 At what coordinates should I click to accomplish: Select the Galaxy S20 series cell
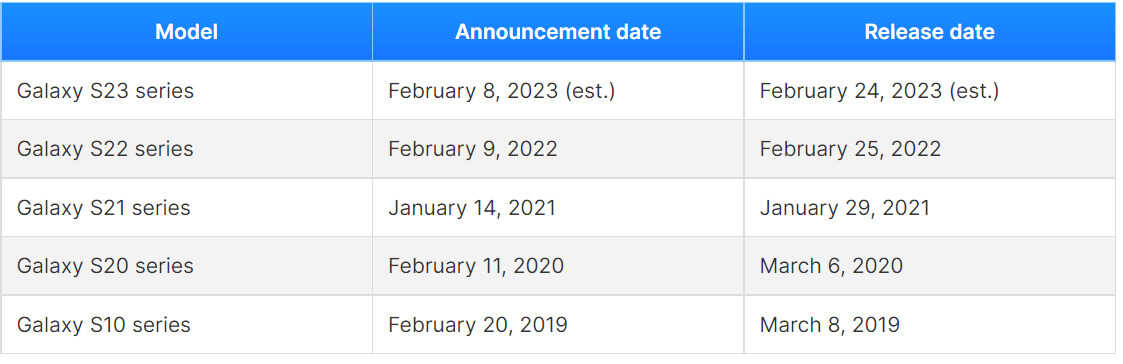[186, 266]
